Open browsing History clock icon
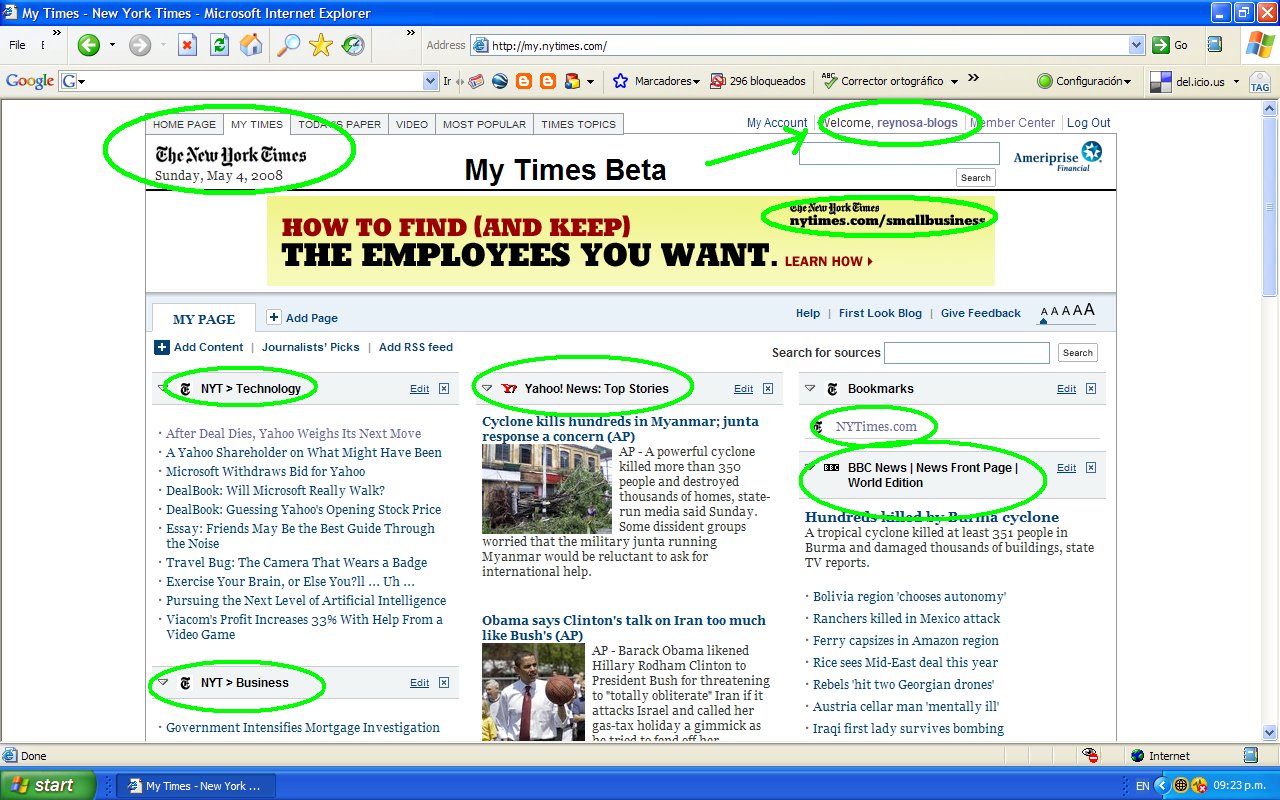This screenshot has height=800, width=1280. 353,45
